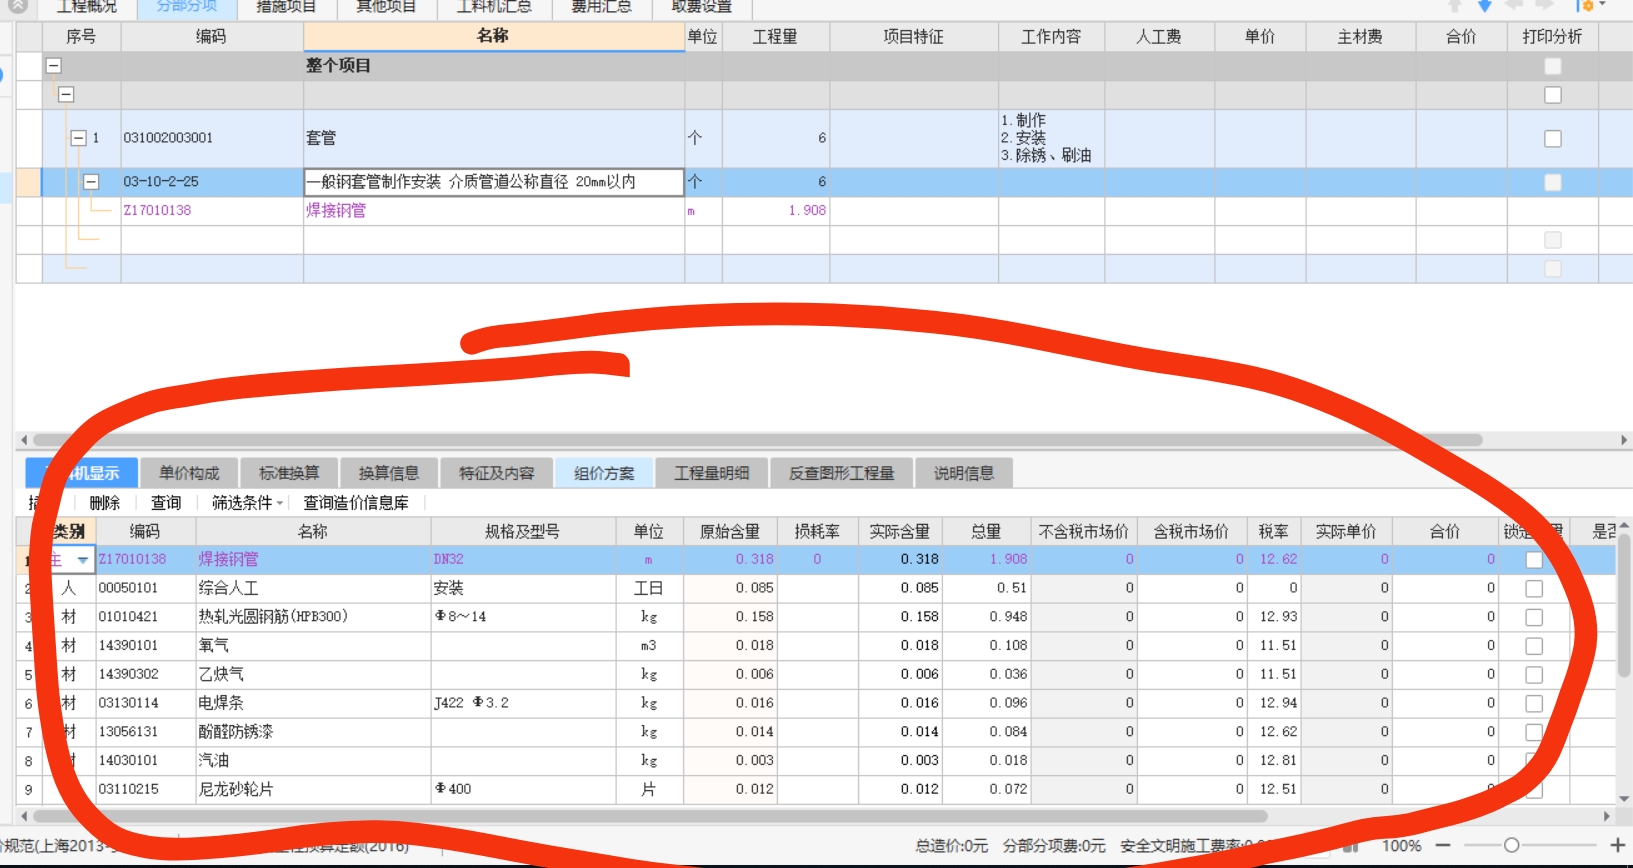Toggle print analysis checkbox for 套管 row
This screenshot has width=1633, height=868.
click(x=1553, y=139)
